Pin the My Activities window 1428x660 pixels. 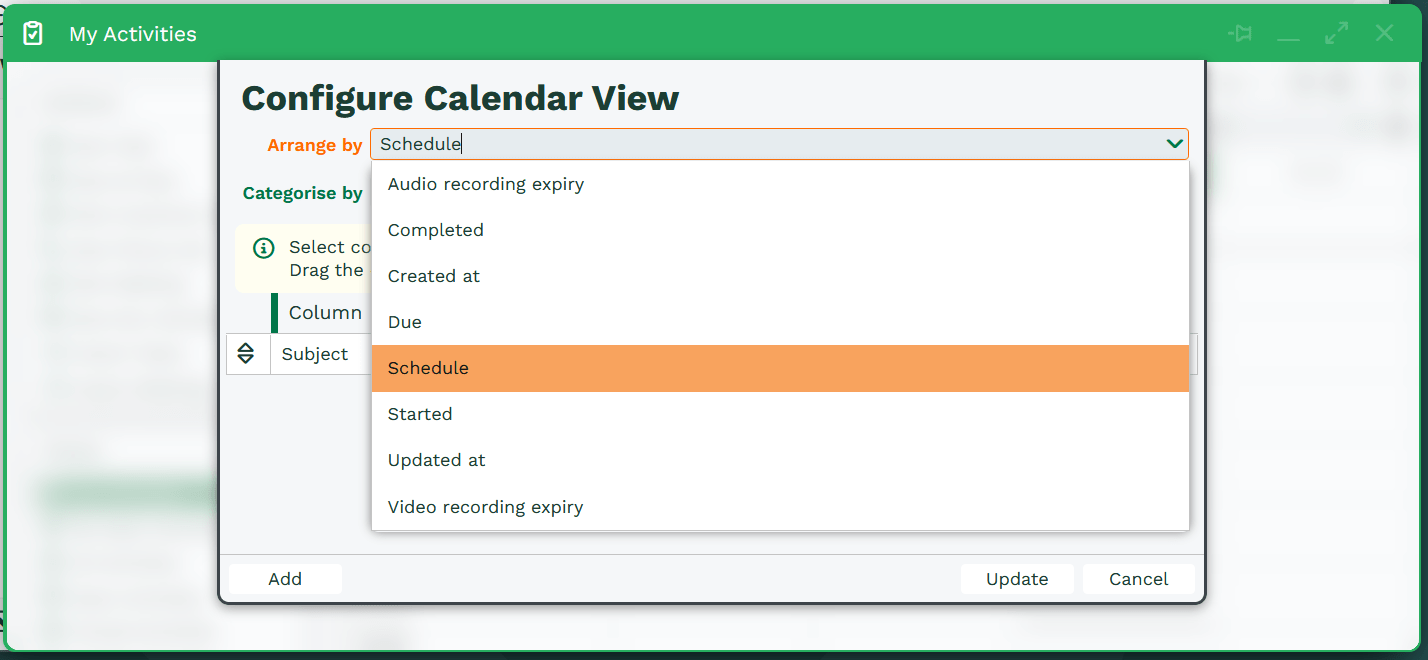click(x=1240, y=34)
